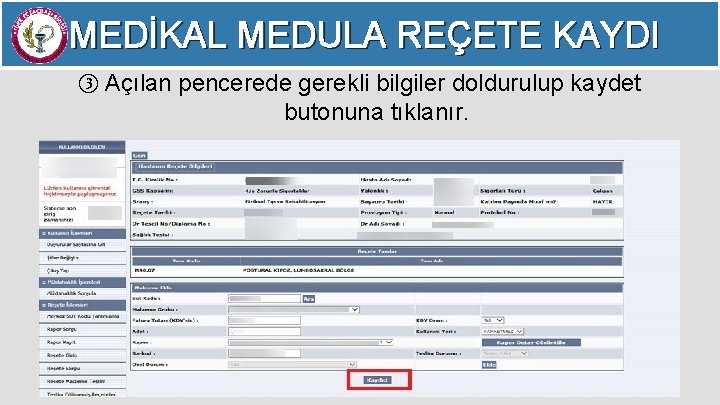The width and height of the screenshot is (720, 405).
Task: Focus the Adet input field
Action: 264,332
